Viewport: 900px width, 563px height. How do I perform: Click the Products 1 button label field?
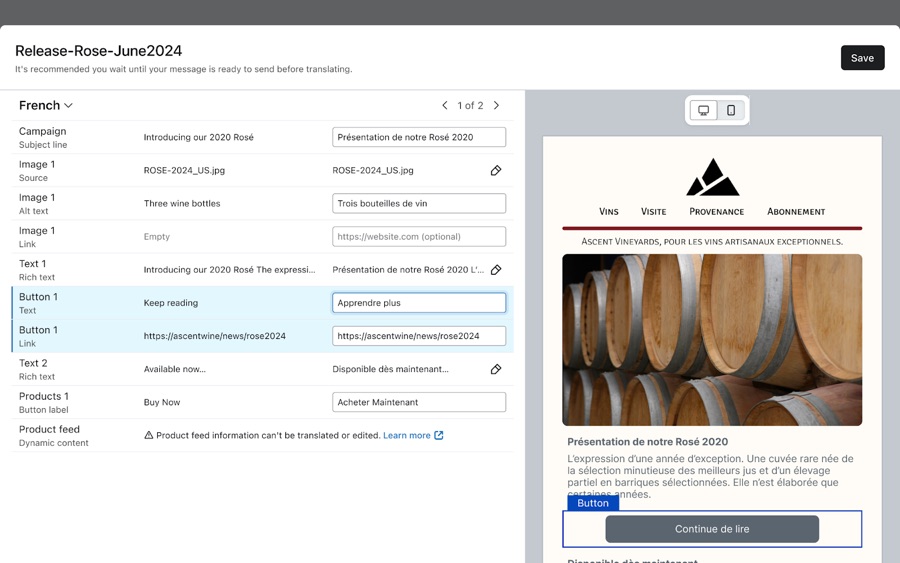click(x=419, y=402)
